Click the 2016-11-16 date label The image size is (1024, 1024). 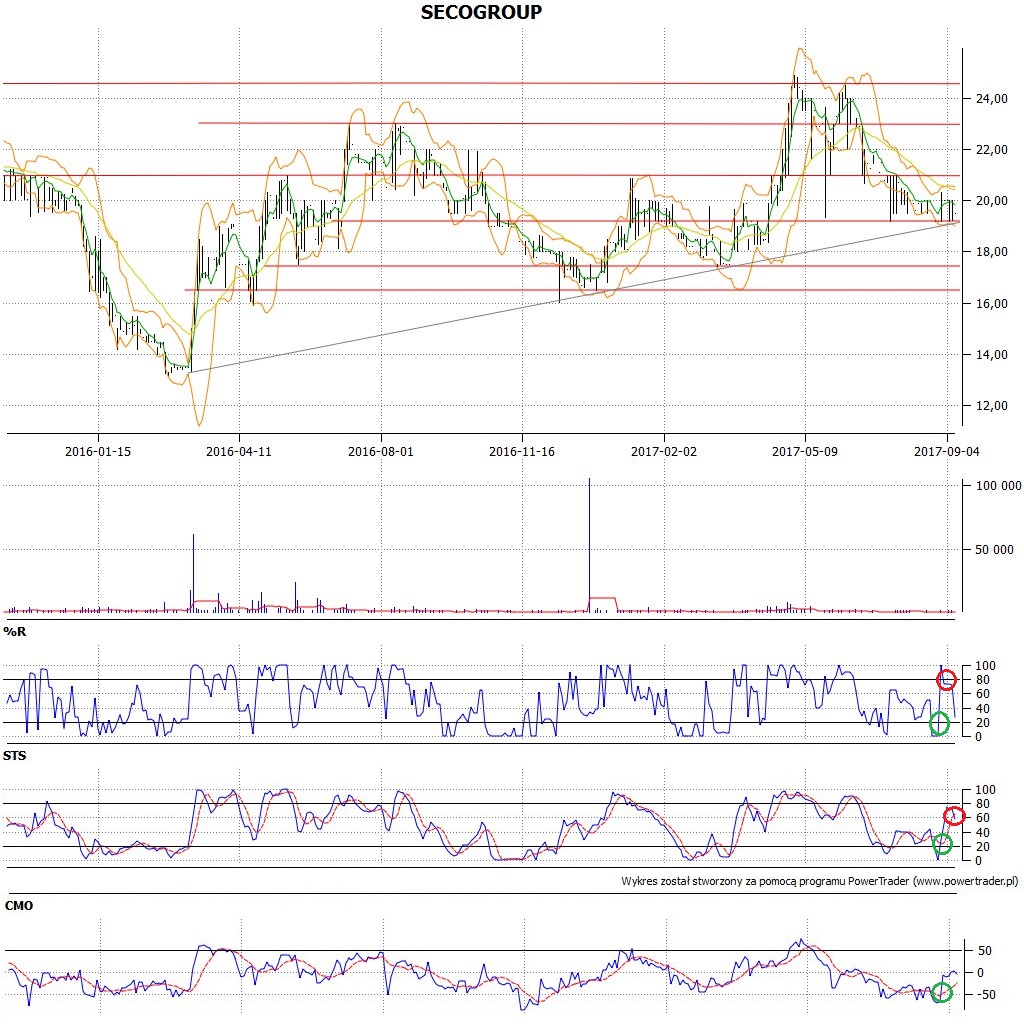click(522, 451)
